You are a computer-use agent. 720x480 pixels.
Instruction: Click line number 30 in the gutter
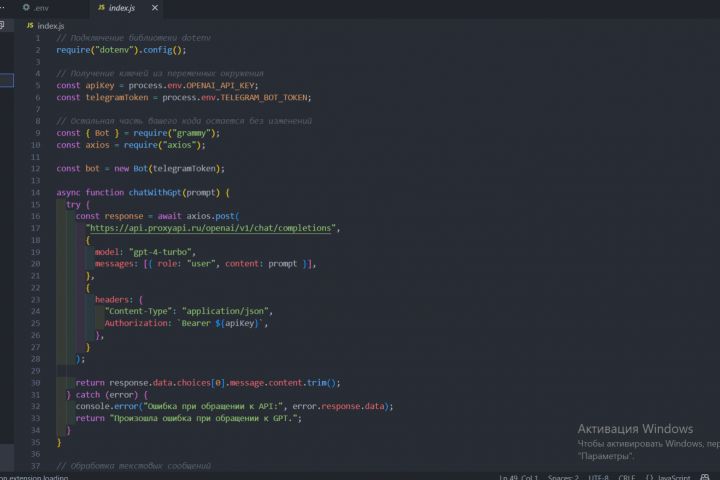[x=35, y=383]
